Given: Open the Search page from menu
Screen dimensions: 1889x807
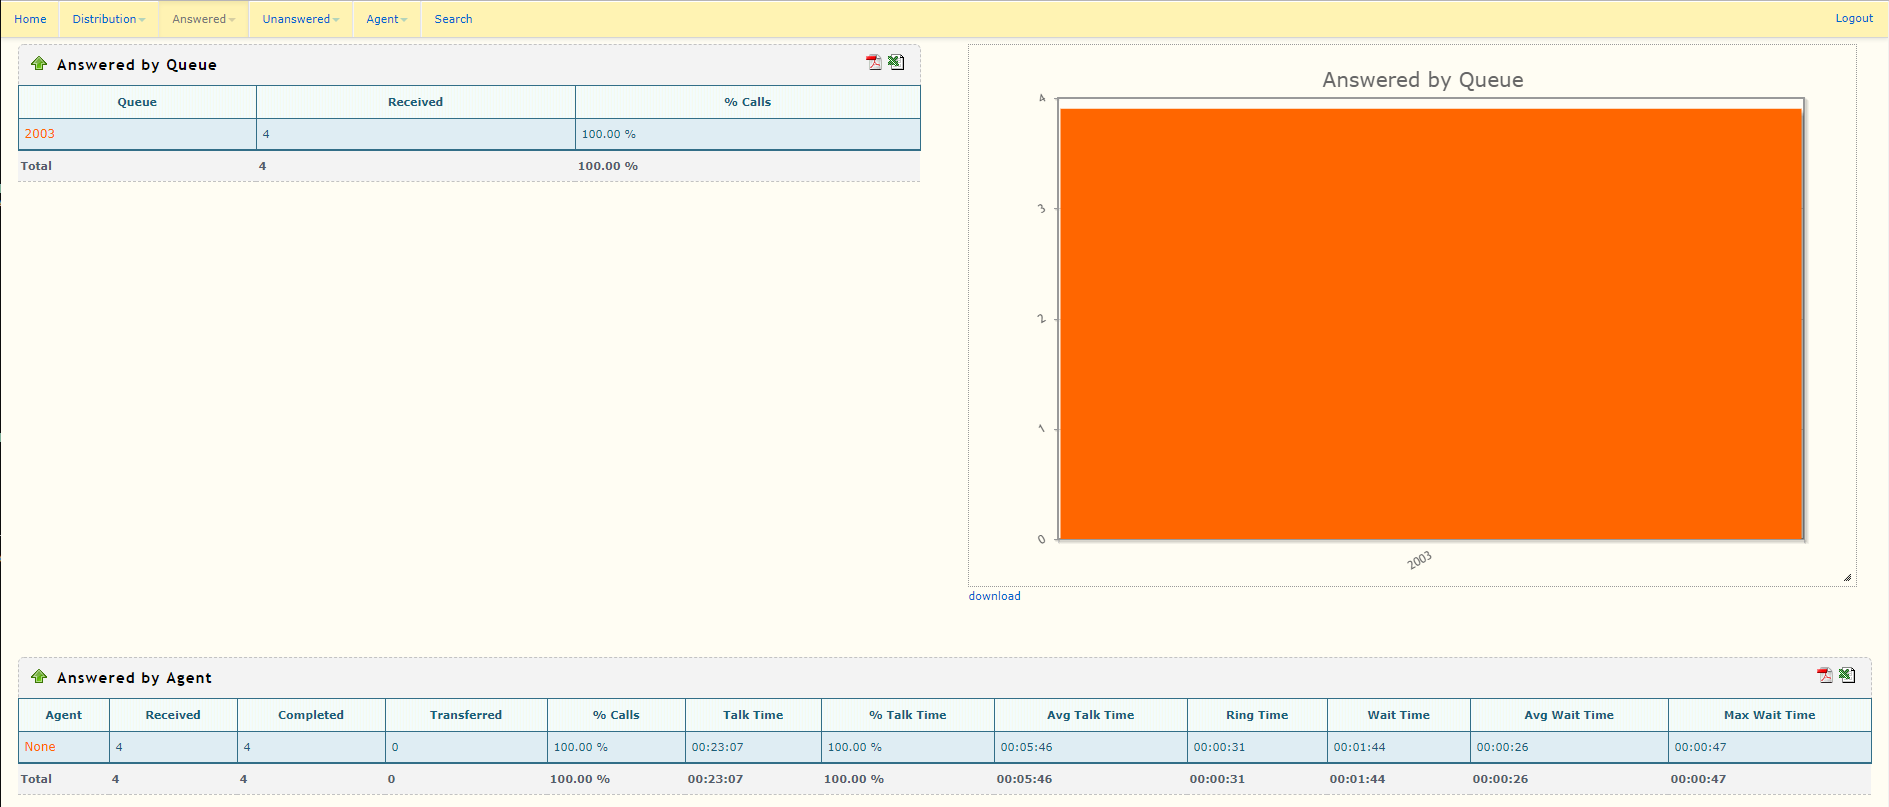Looking at the screenshot, I should click(x=453, y=19).
